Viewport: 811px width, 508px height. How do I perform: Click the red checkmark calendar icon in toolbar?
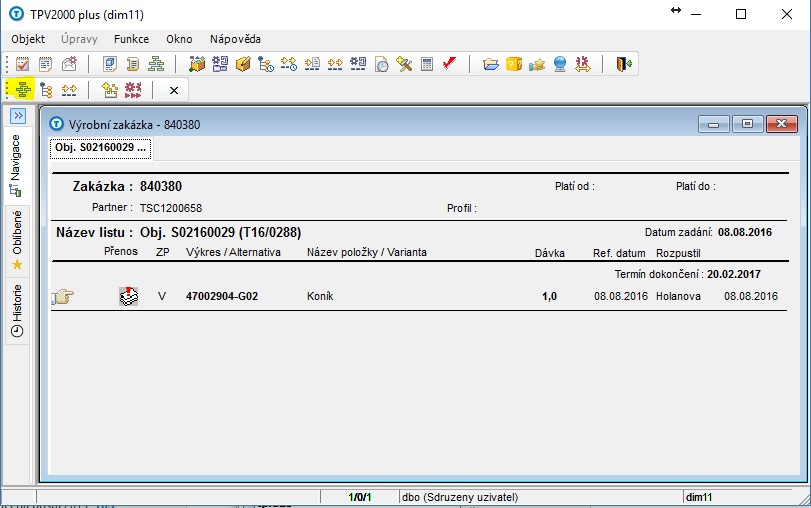(22, 64)
